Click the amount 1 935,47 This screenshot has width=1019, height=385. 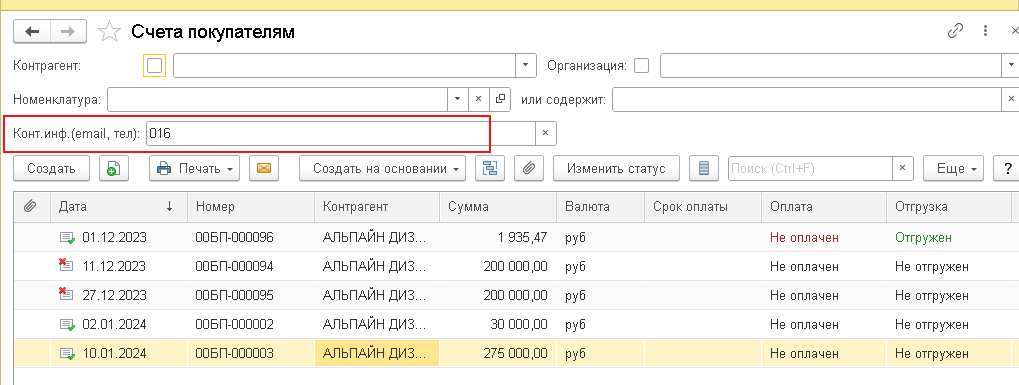coord(522,238)
